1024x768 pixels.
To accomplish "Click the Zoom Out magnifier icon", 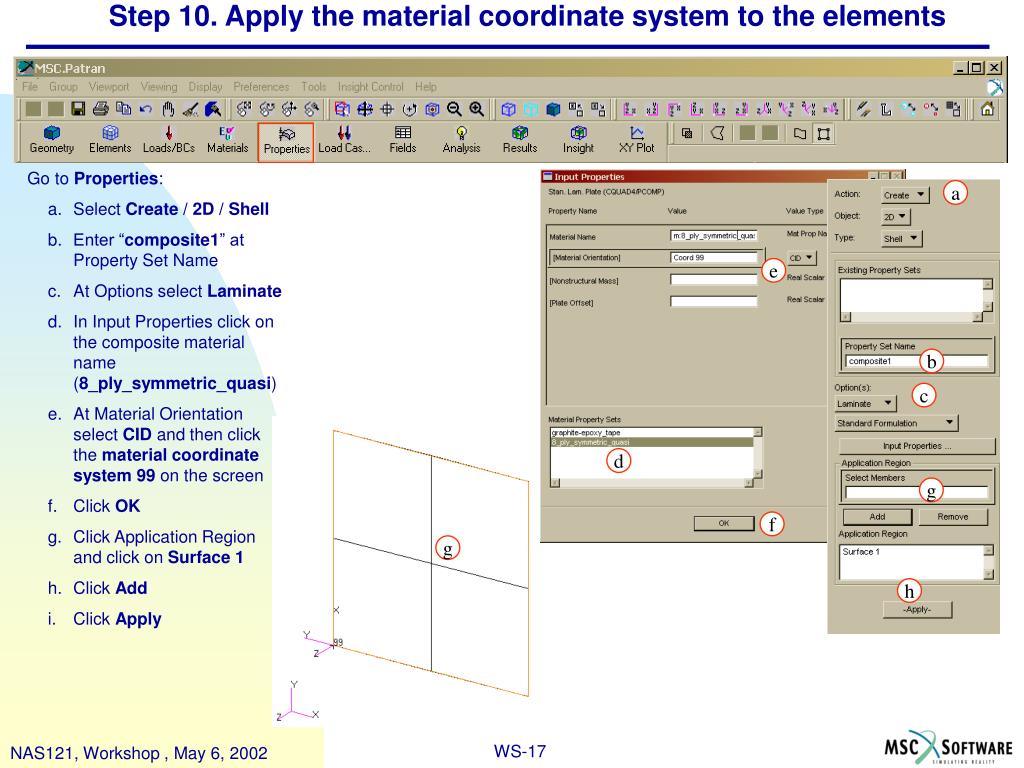I will pyautogui.click(x=455, y=109).
